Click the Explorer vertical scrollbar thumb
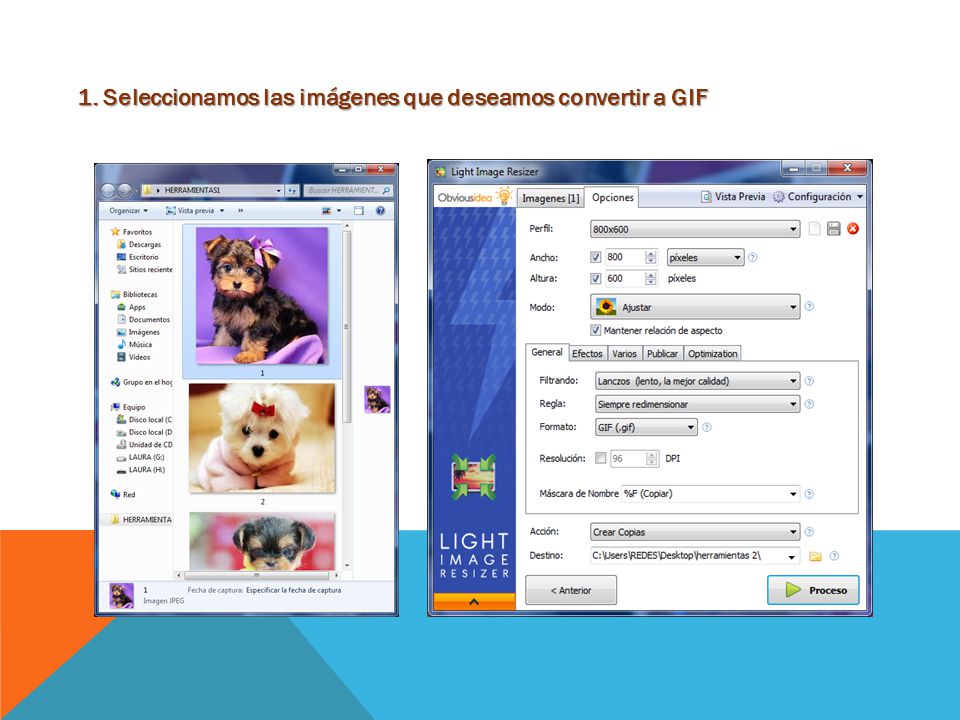 pos(347,327)
